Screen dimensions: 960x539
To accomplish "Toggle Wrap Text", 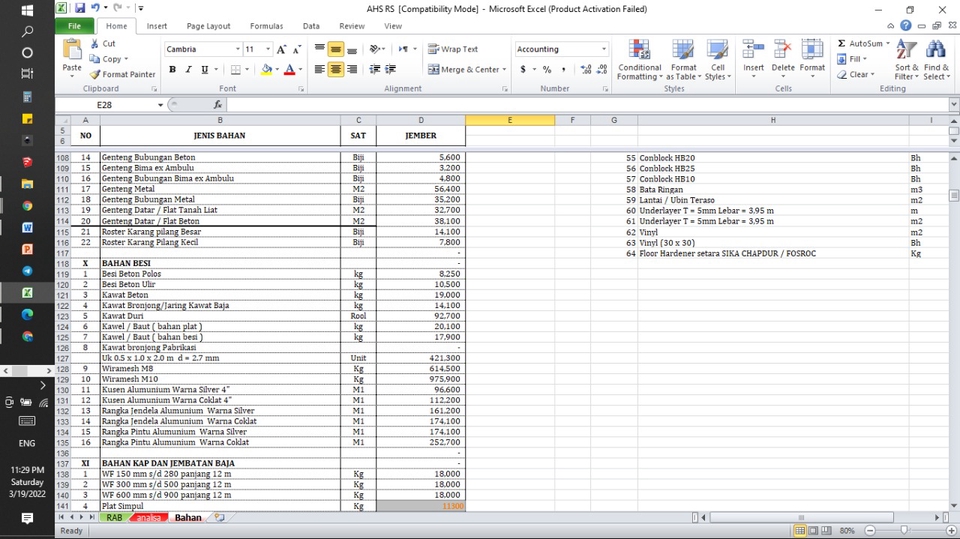I will (x=453, y=49).
